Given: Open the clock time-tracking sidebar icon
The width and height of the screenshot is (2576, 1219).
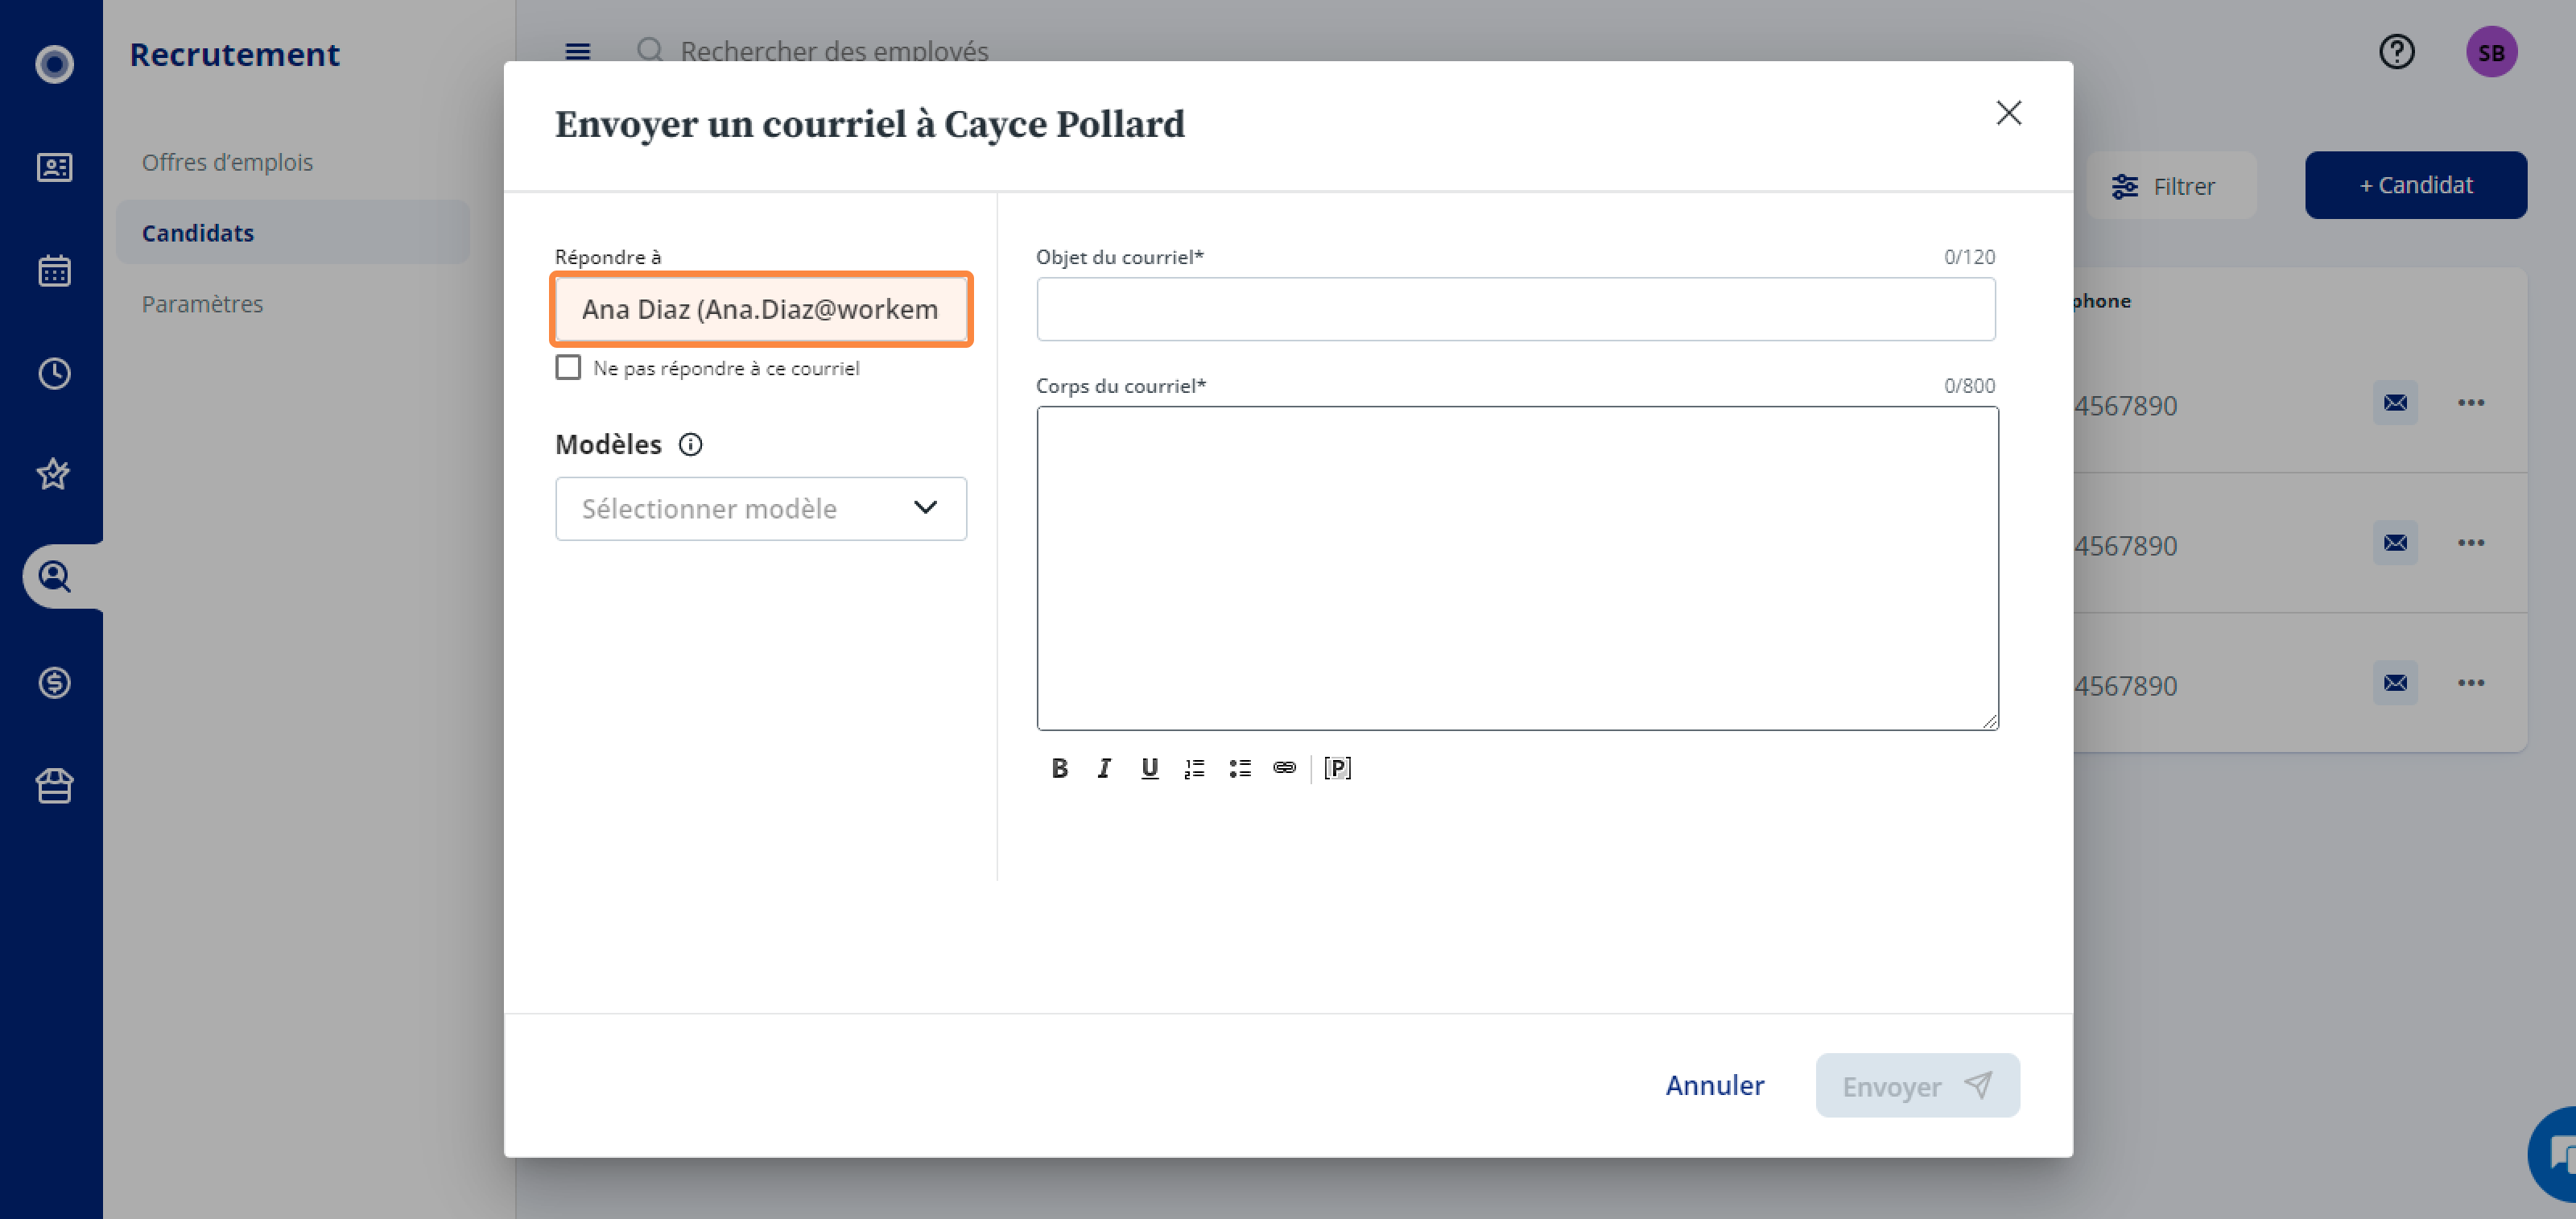Looking at the screenshot, I should pyautogui.click(x=54, y=374).
